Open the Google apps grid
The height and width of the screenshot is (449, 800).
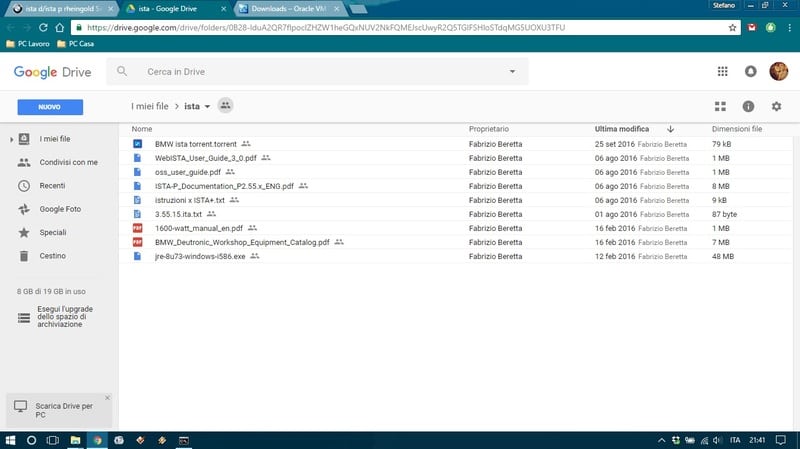pos(722,71)
